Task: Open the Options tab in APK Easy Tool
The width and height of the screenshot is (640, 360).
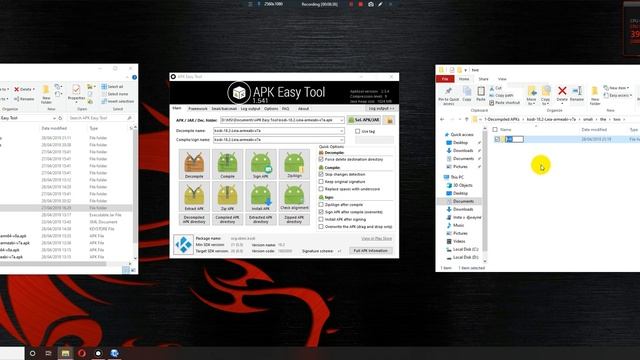Action: point(271,109)
